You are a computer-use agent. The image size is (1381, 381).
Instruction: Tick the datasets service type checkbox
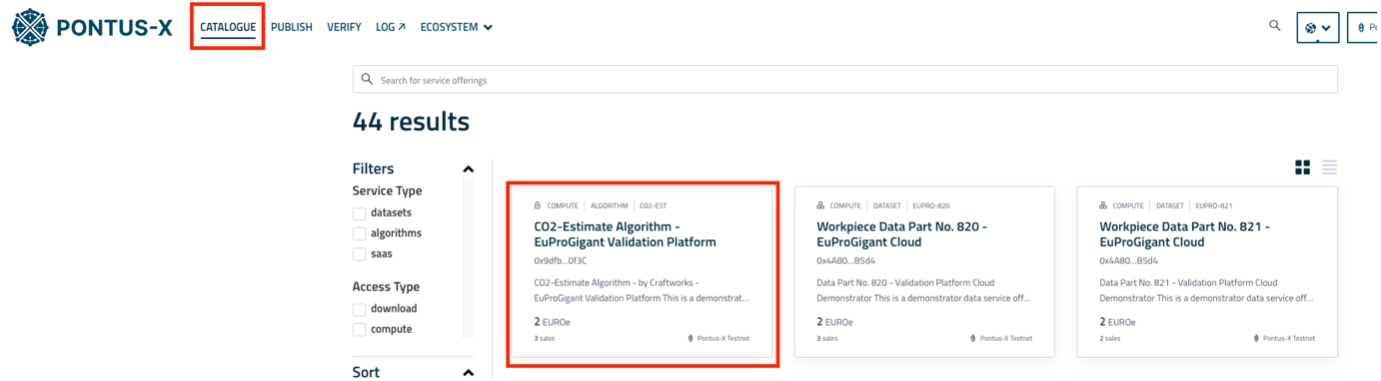(x=359, y=213)
